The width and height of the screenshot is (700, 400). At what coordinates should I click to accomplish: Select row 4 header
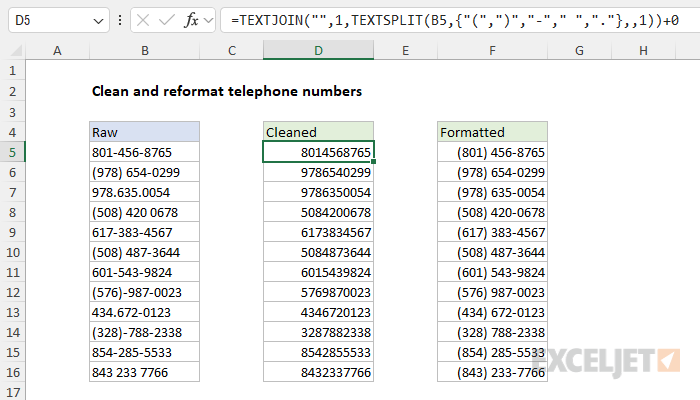tap(12, 132)
